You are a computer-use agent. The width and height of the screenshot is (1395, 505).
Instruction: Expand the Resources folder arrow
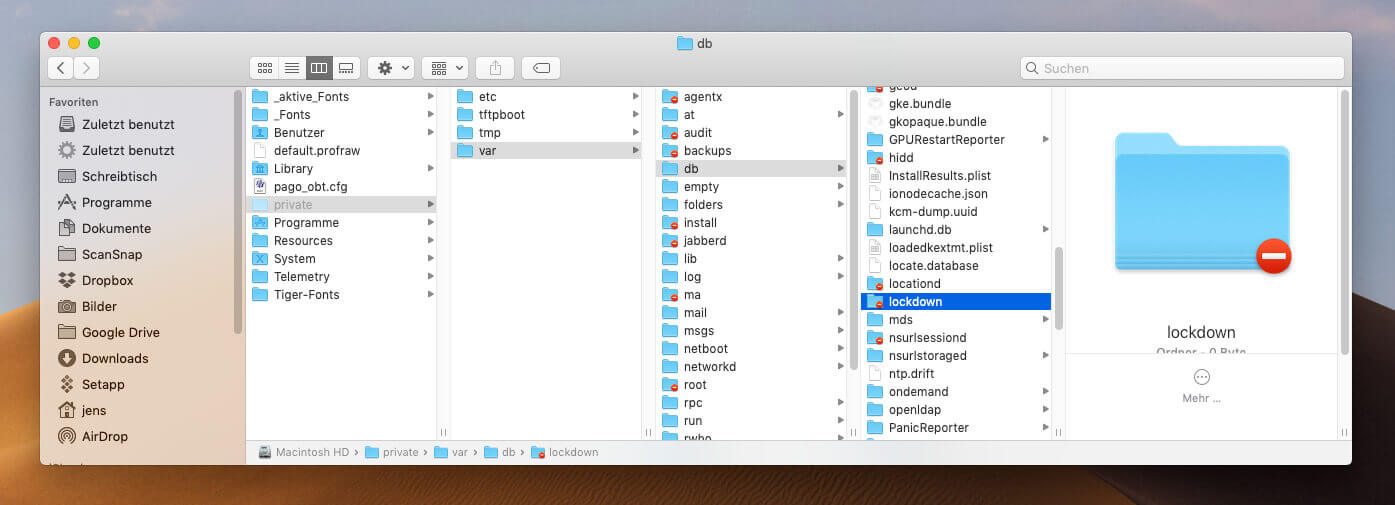430,240
